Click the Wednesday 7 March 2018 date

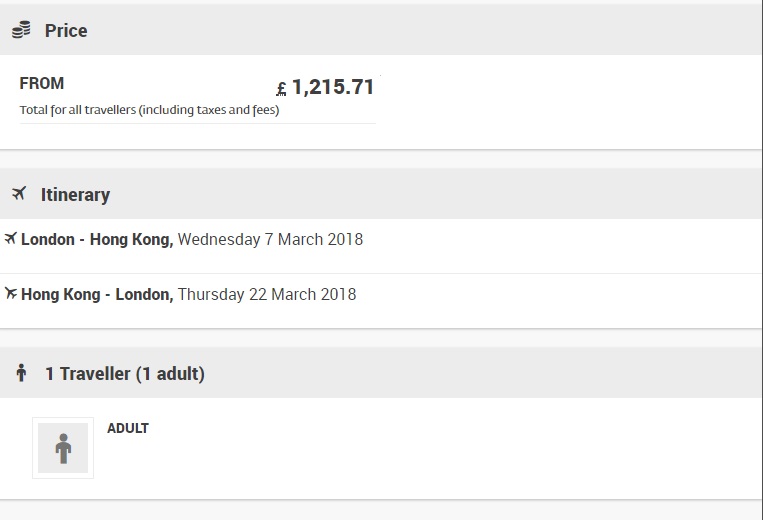(x=270, y=240)
